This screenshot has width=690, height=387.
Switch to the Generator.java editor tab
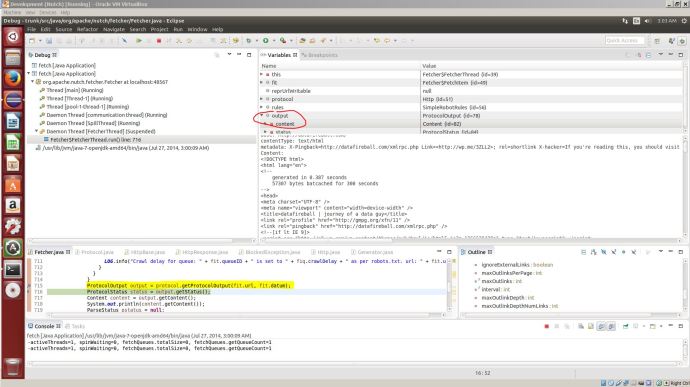tap(372, 252)
